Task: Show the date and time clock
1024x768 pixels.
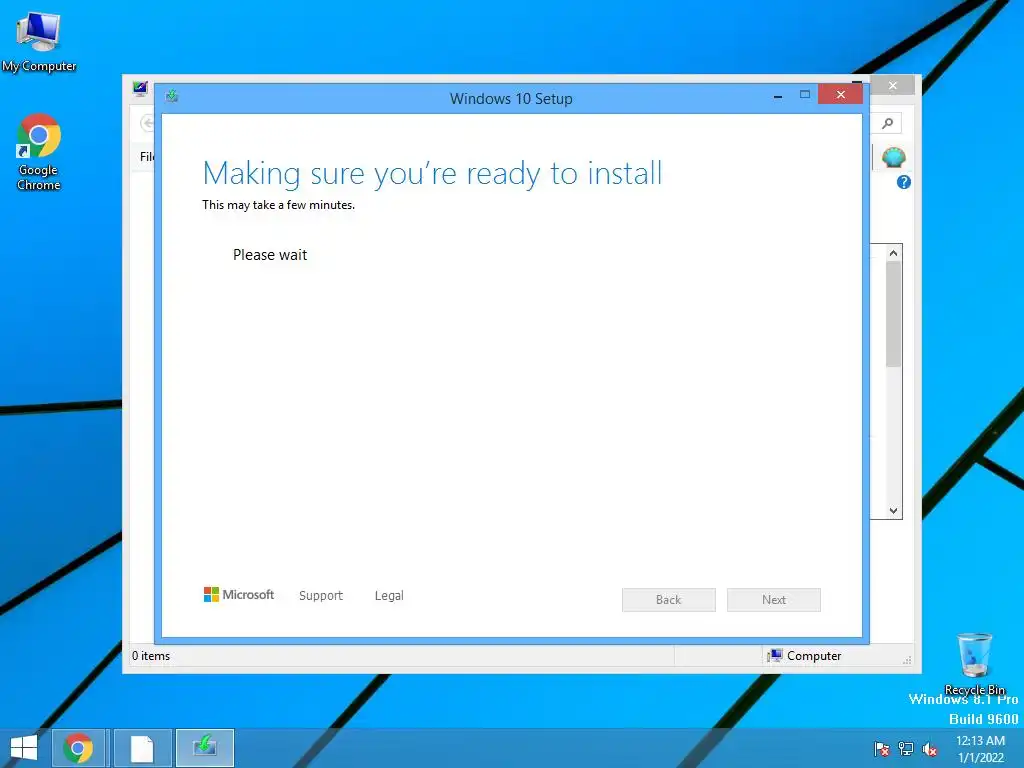Action: coord(980,749)
